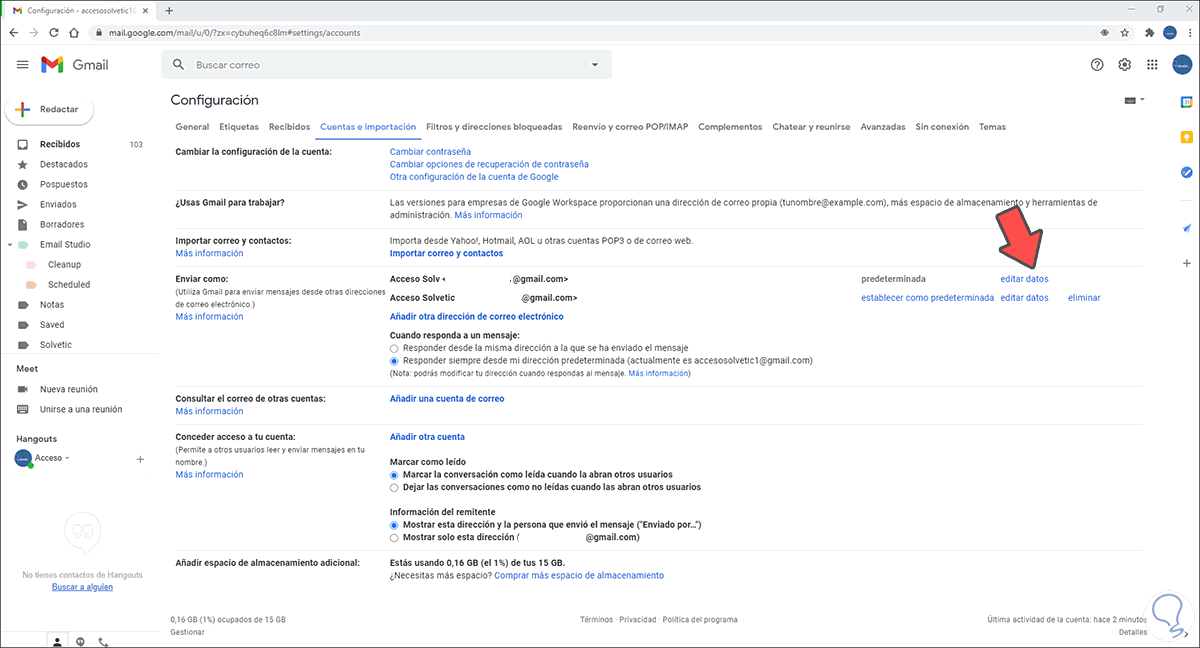
Task: Click in the Buscar correo search field
Action: pos(380,65)
